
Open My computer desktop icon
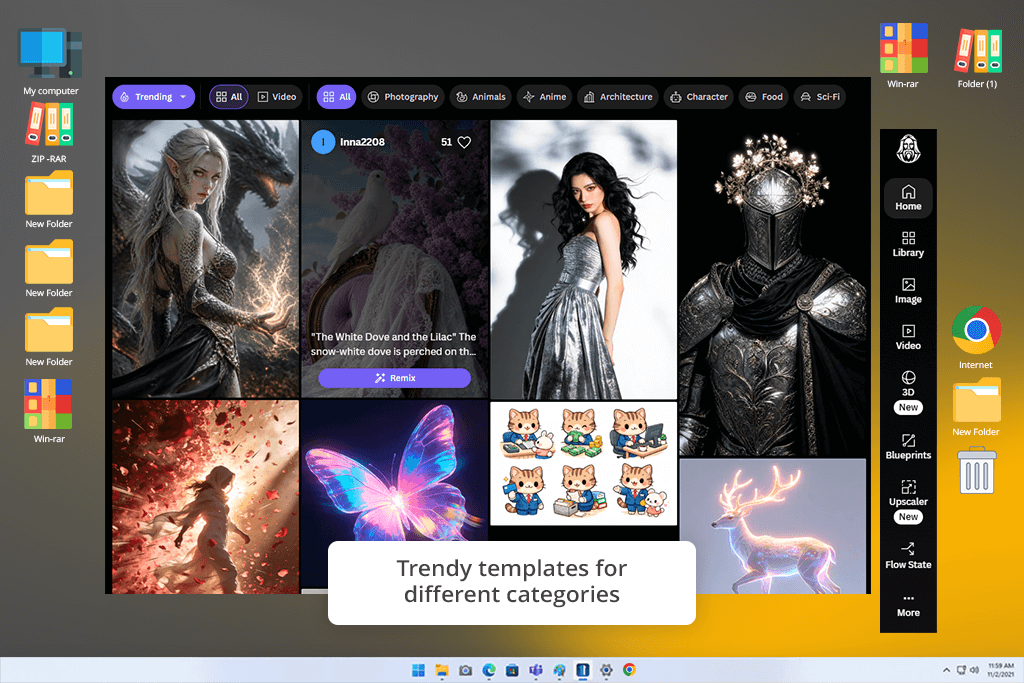pos(50,62)
